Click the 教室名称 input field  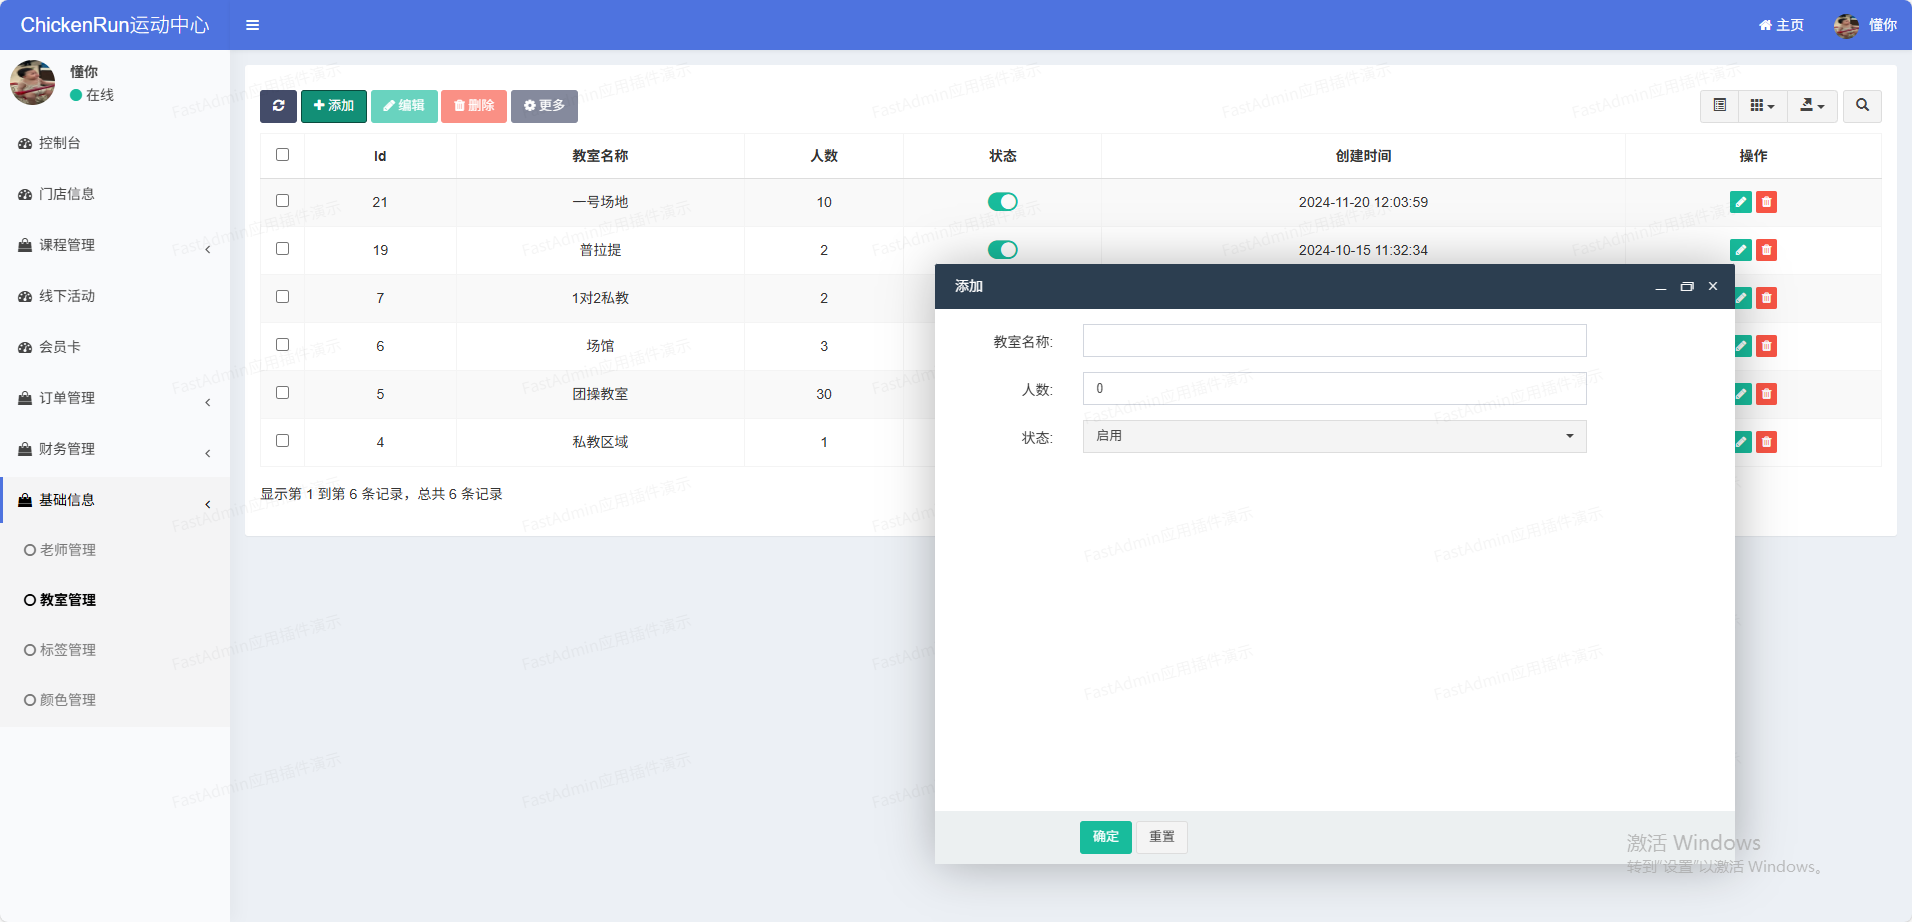point(1334,341)
